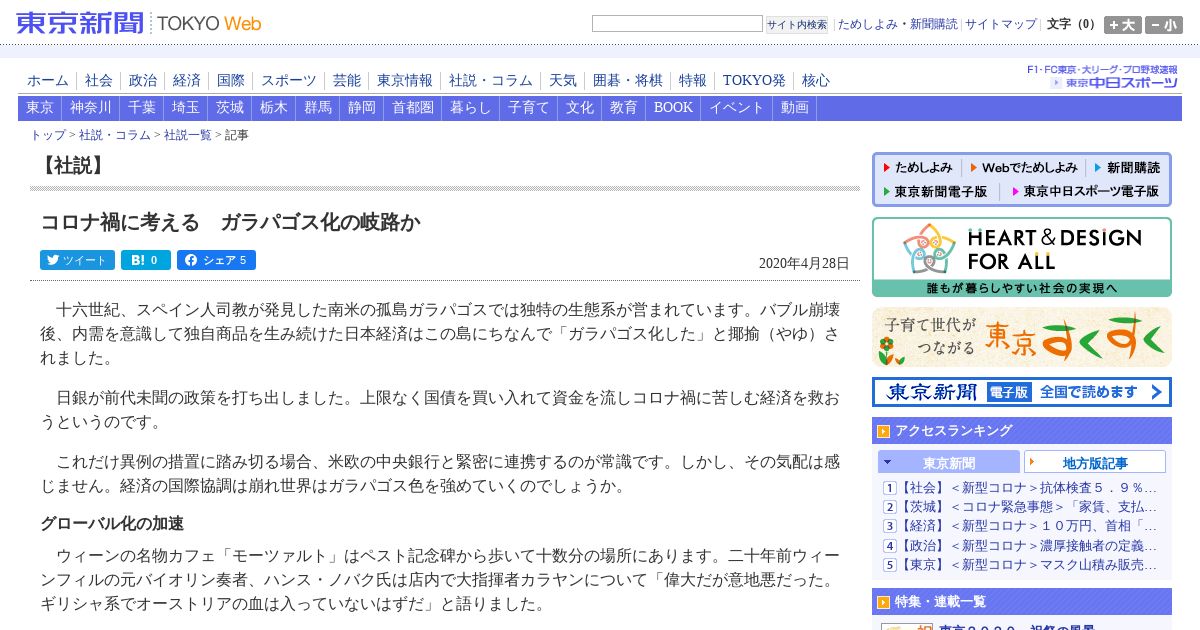The image size is (1200, 630).
Task: Go to 社説一覧 breadcrumb link
Action: tap(188, 135)
